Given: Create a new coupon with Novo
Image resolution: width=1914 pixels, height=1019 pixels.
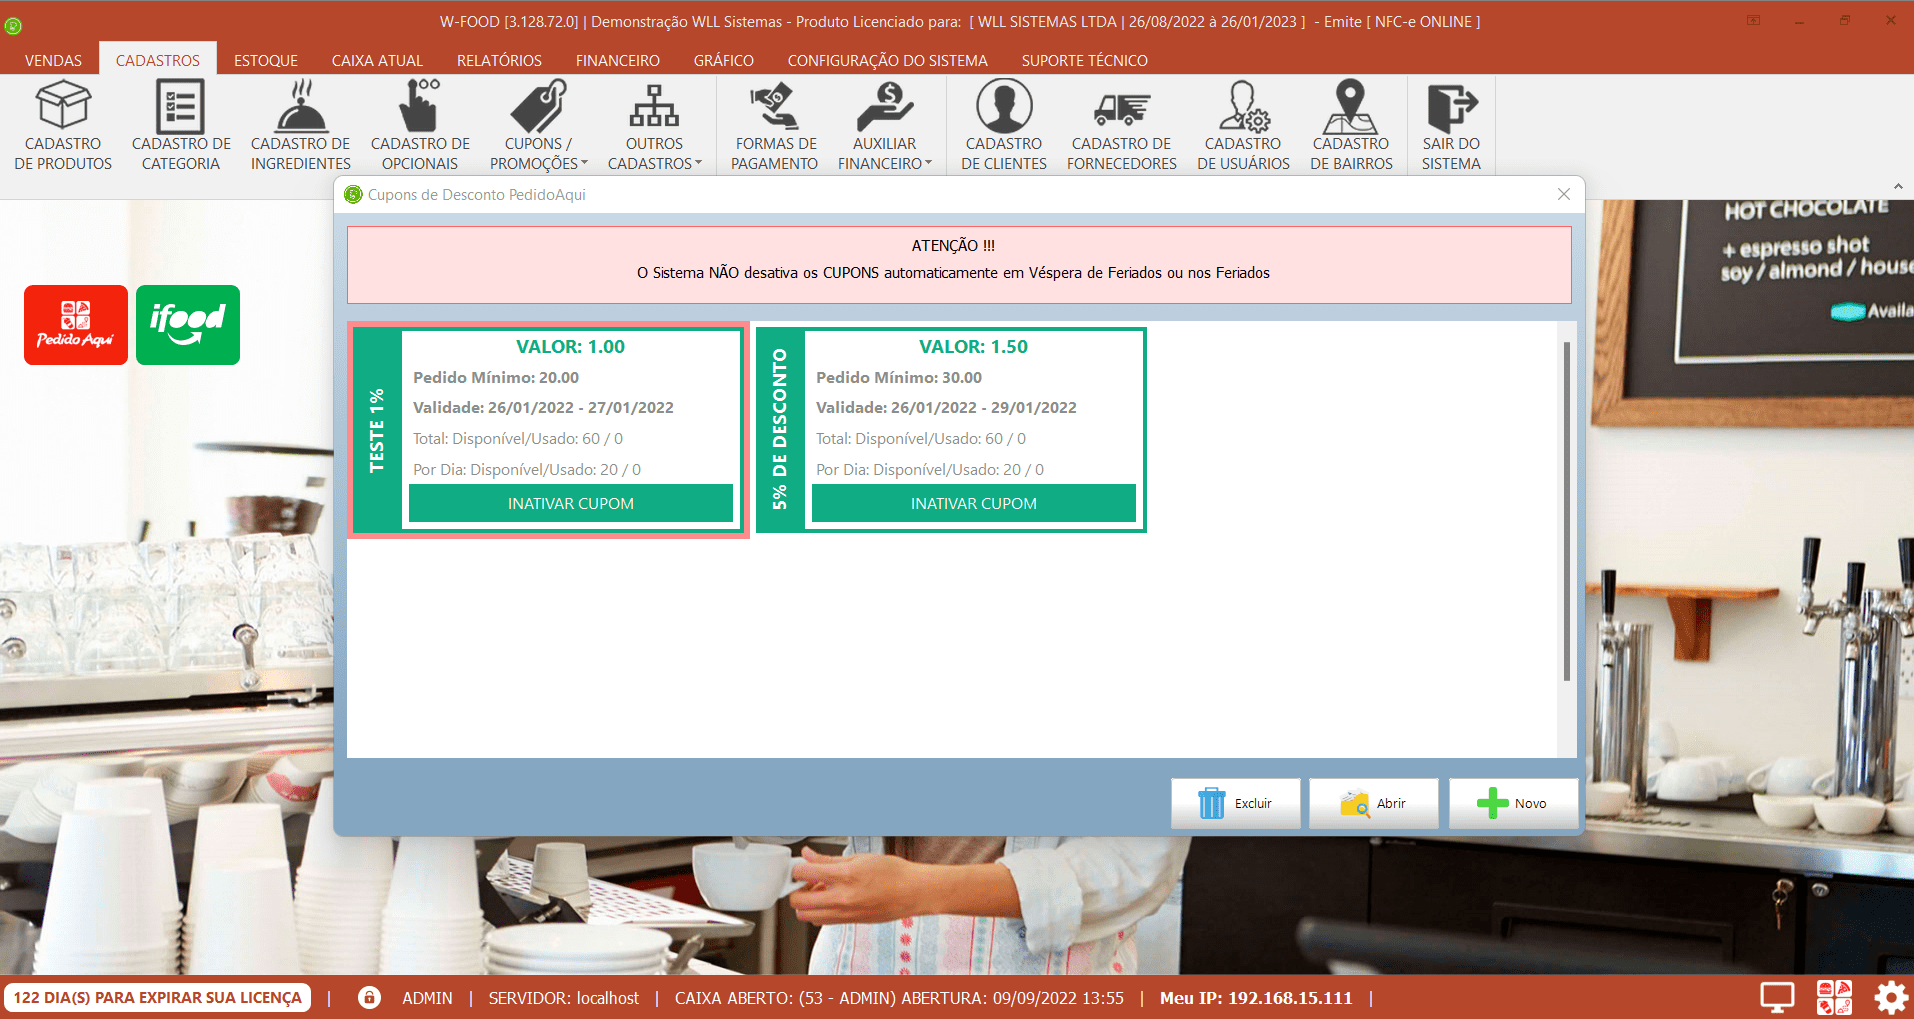Looking at the screenshot, I should pyautogui.click(x=1514, y=803).
